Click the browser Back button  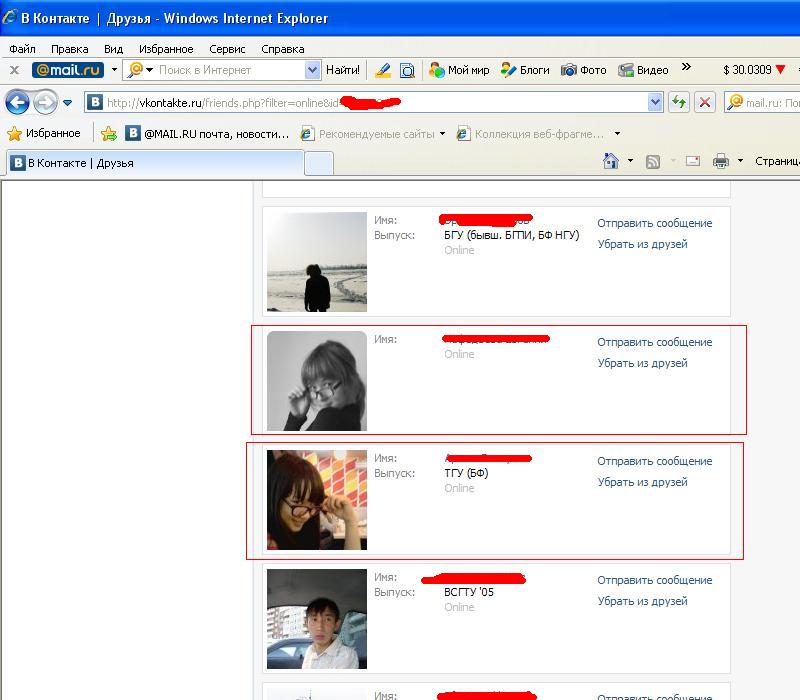[x=17, y=102]
